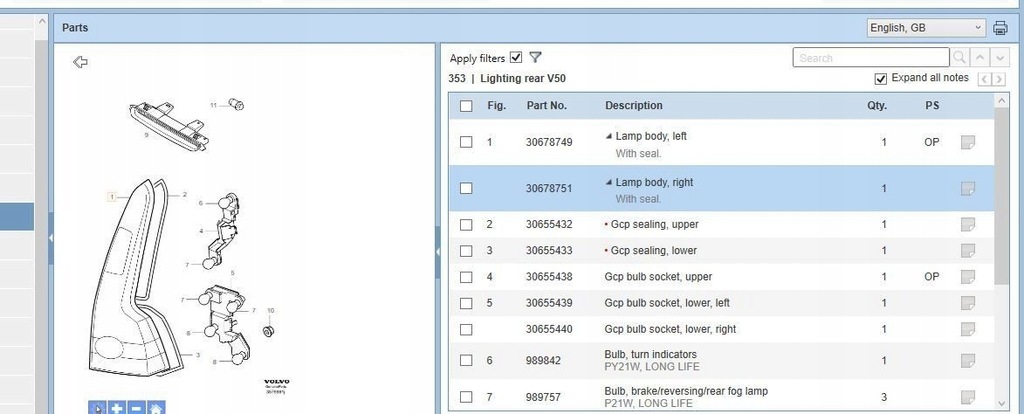Open note for part 30678749
Image resolution: width=1024 pixels, height=414 pixels.
click(x=968, y=142)
